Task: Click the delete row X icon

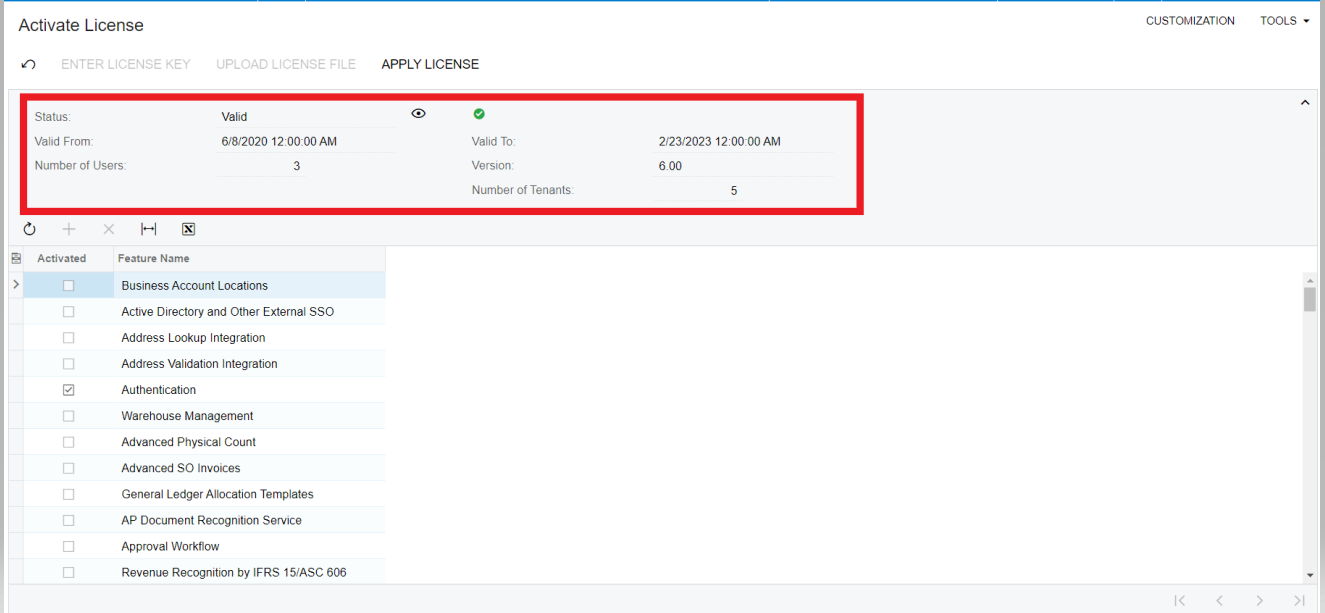Action: (108, 229)
